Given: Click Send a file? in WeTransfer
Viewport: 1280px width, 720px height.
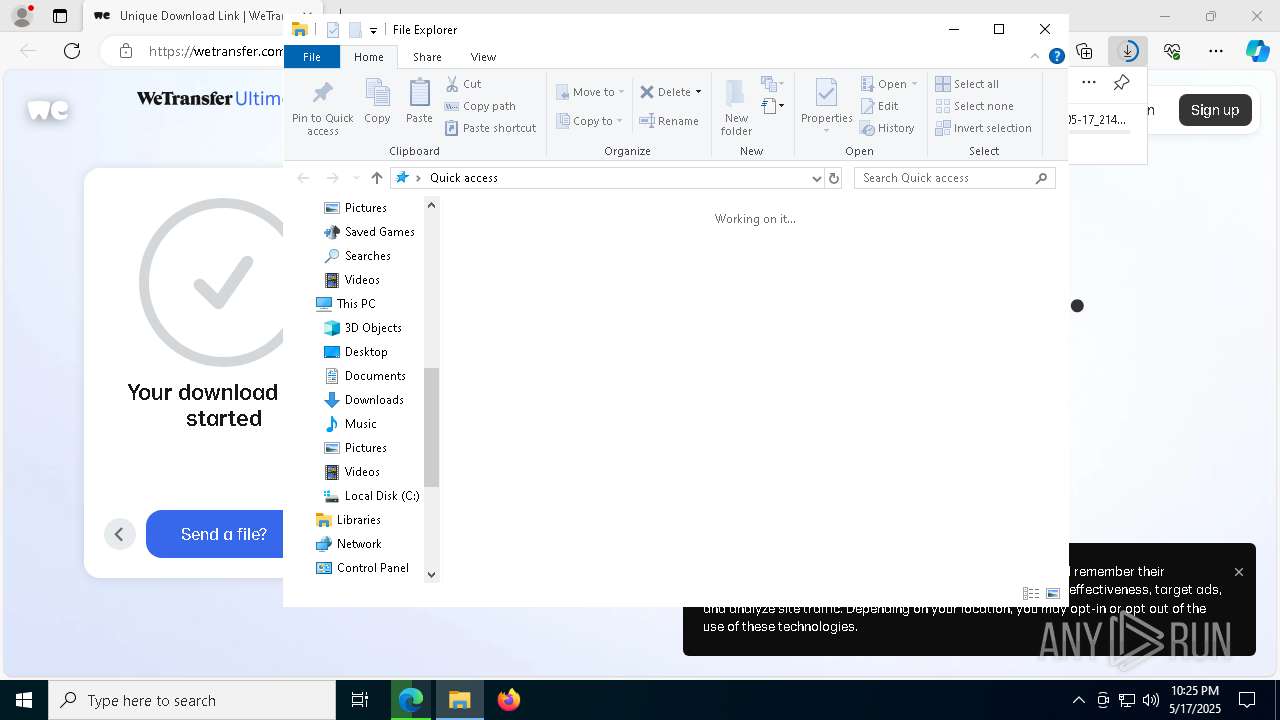Looking at the screenshot, I should pos(224,534).
